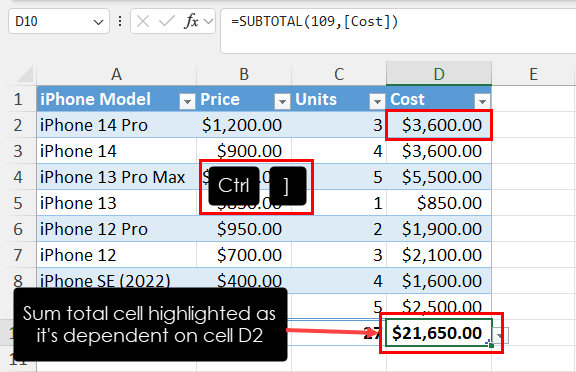The width and height of the screenshot is (576, 372).
Task: Click cost cell D2 "$3,600.00"
Action: 439,125
